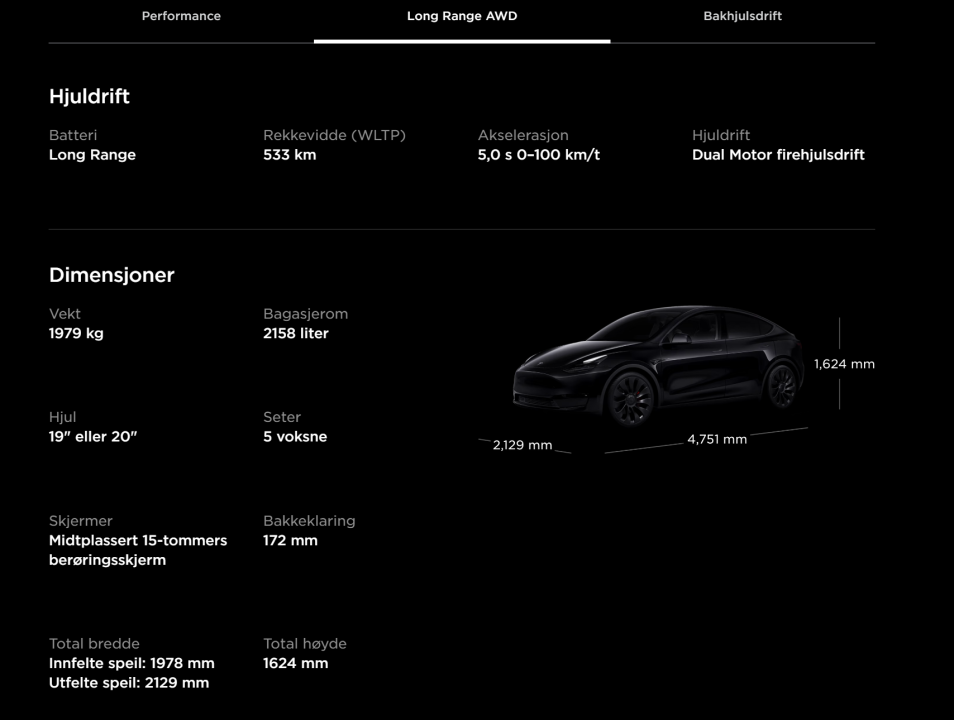
Task: Click the 5 voksne seating value
Action: coord(295,437)
